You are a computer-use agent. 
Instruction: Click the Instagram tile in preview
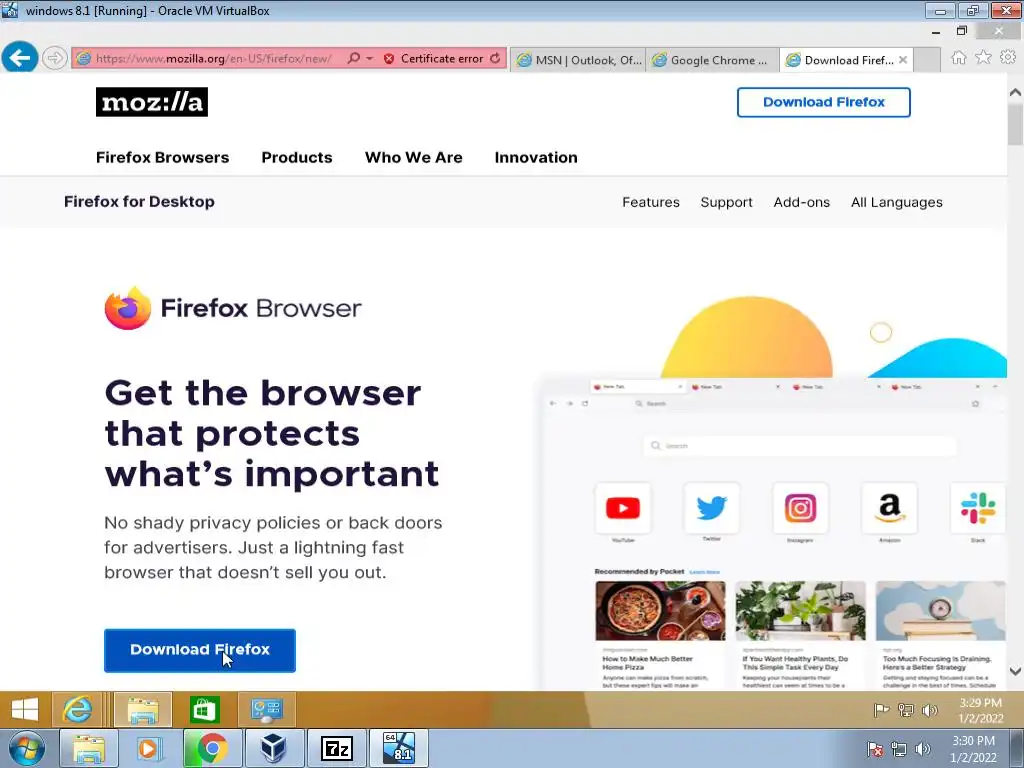801,508
